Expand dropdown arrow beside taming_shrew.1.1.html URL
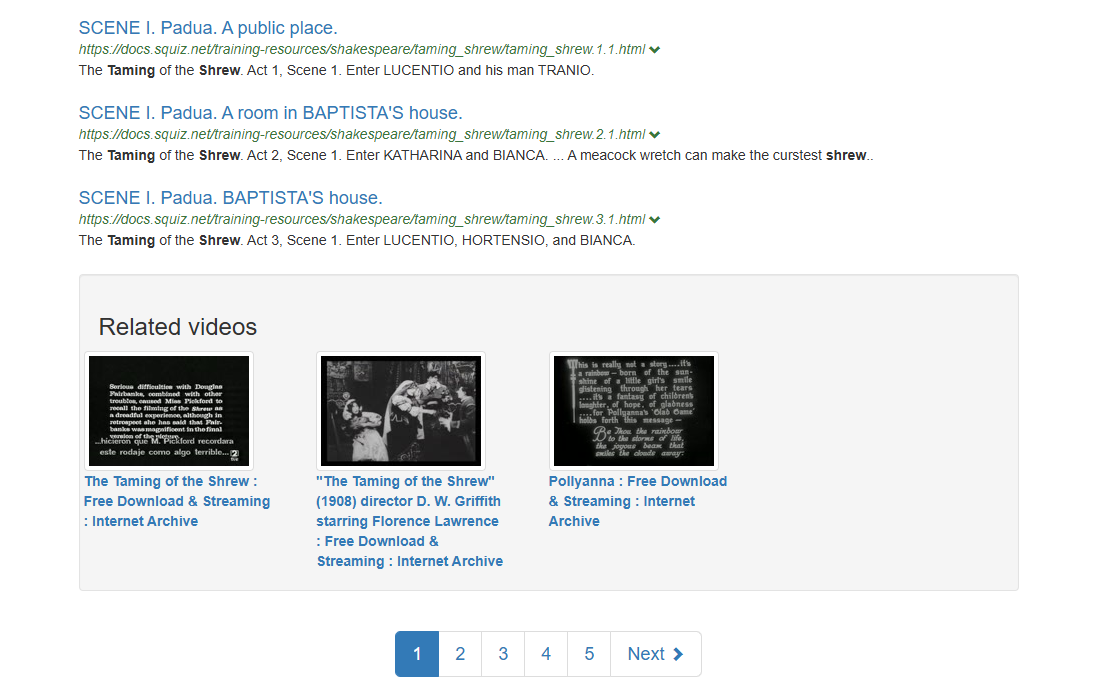Viewport: 1097px width, 693px height. coord(654,49)
